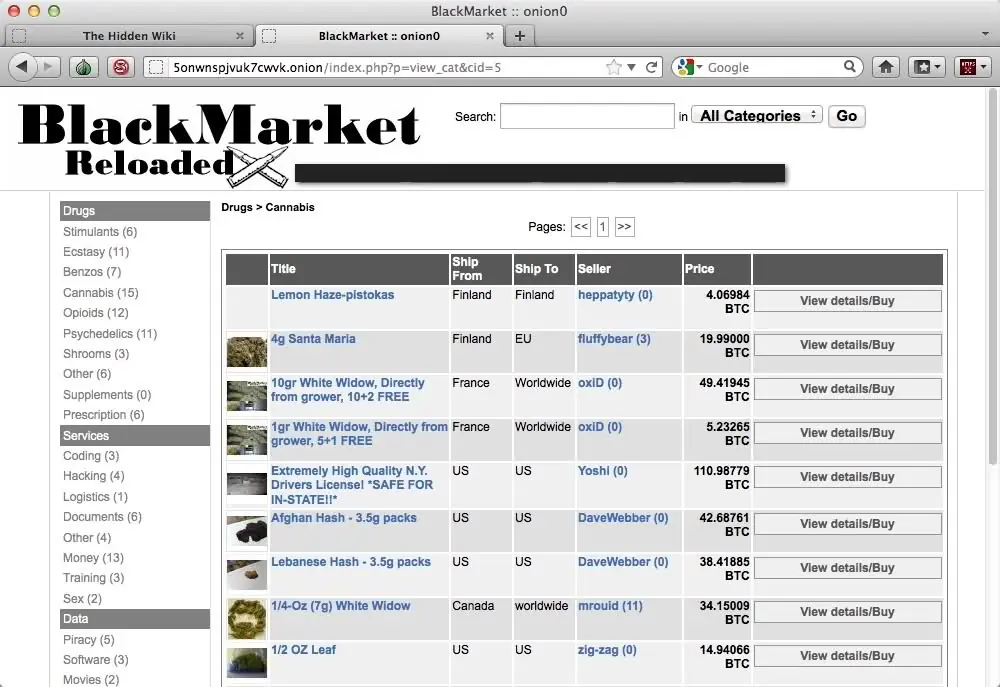
Task: Open the Opioids (12) category
Action: pos(96,313)
